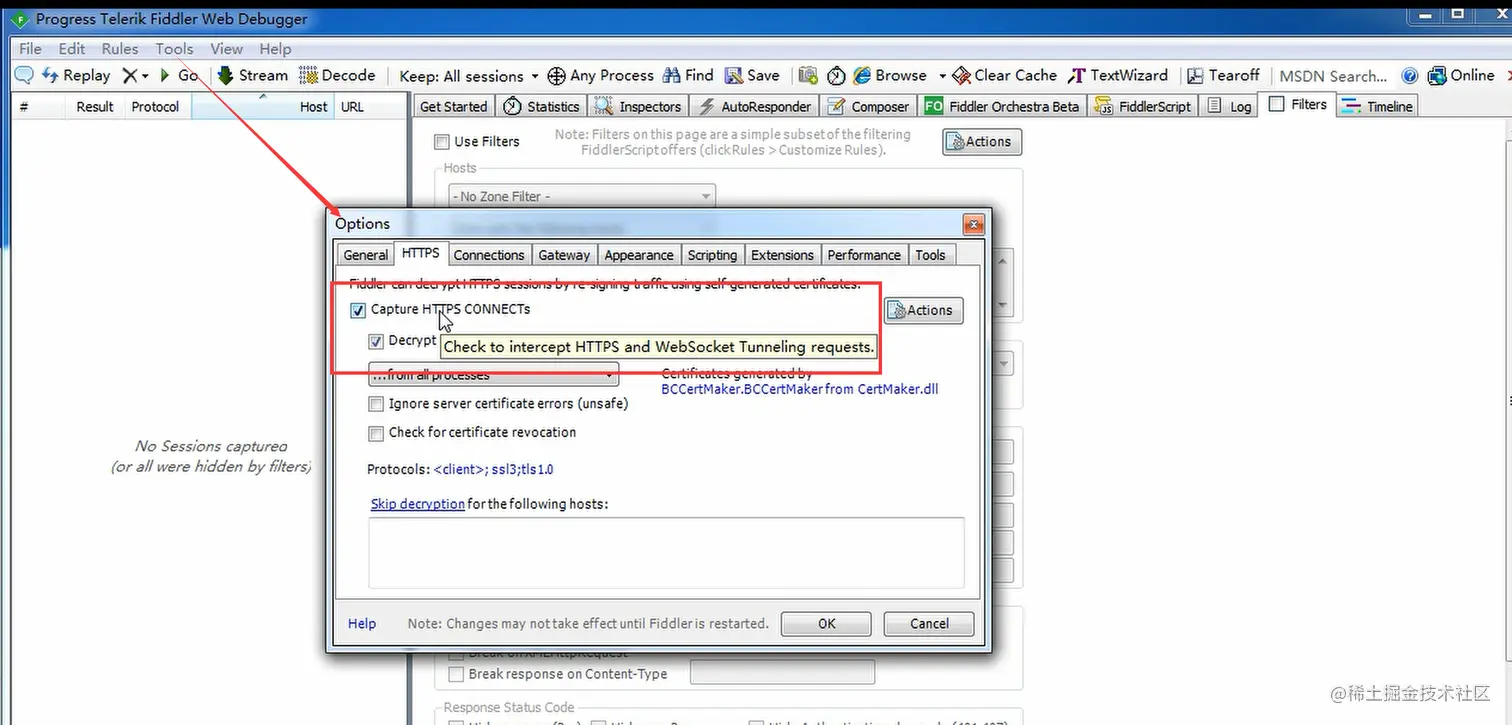Click the Online status icon
Viewport: 1512px width, 725px height.
click(1437, 76)
